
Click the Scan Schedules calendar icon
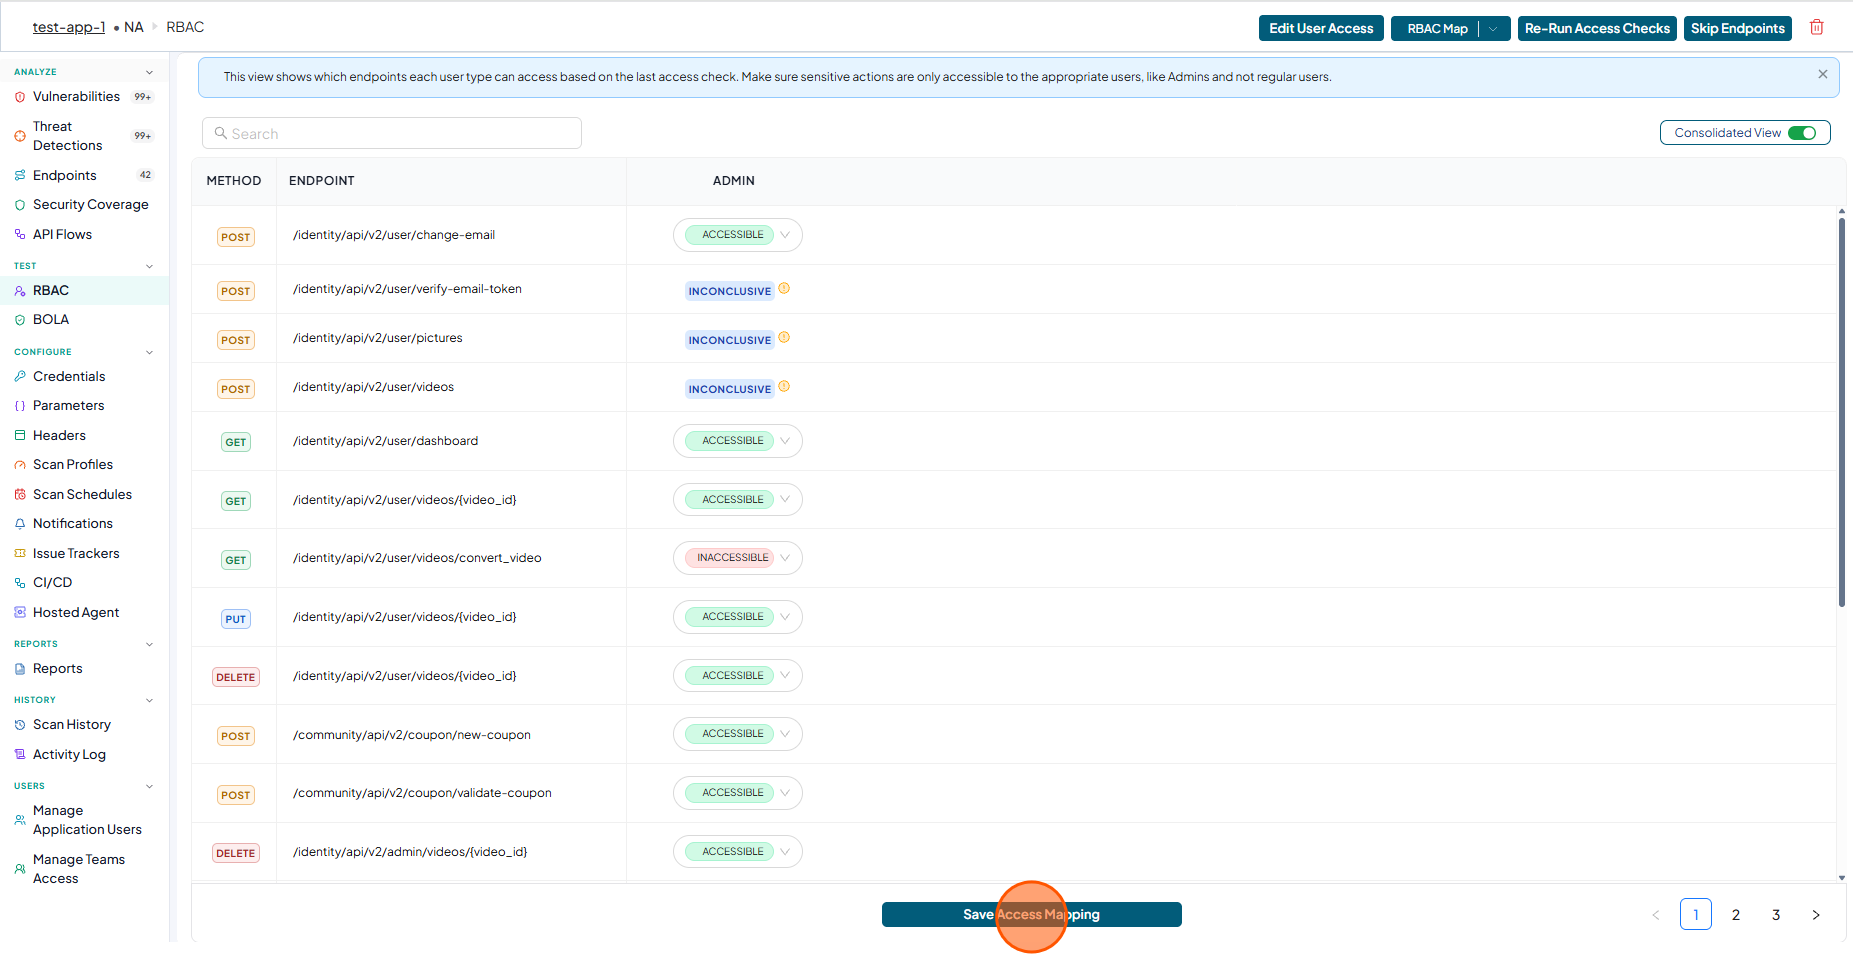click(x=20, y=494)
